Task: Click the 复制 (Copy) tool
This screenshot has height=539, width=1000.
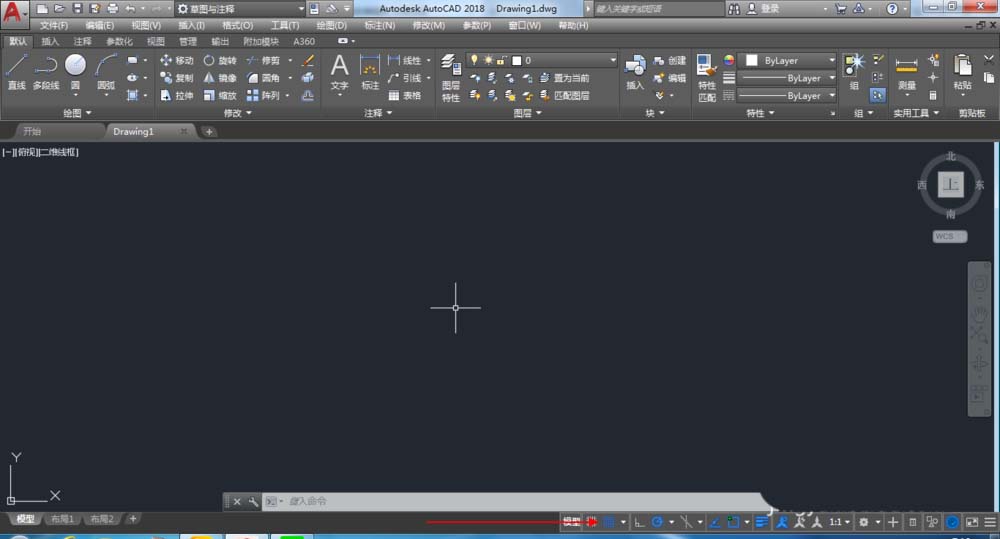Action: pyautogui.click(x=177, y=78)
